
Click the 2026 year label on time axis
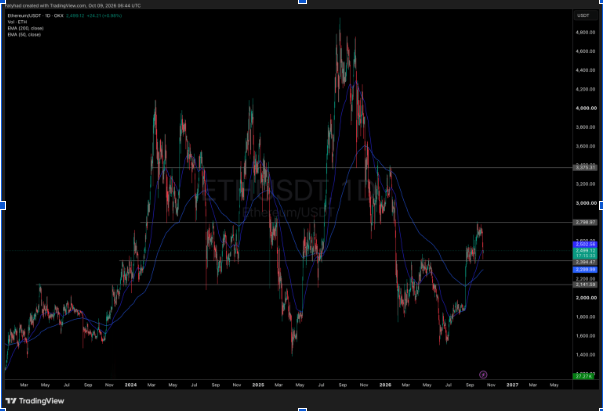385,384
